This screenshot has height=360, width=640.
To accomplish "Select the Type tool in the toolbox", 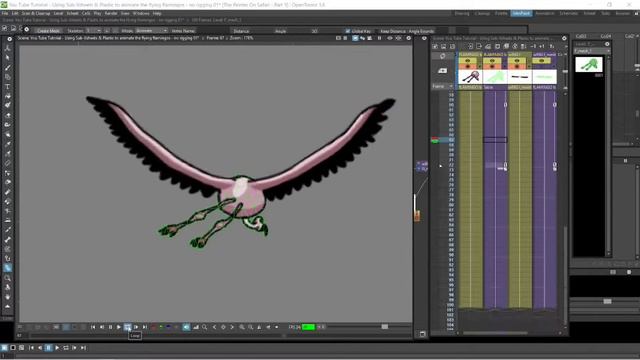I will tap(7, 87).
